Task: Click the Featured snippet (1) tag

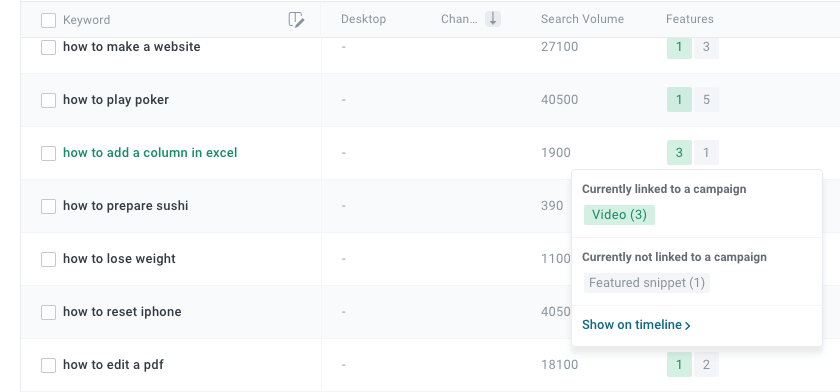Action: [x=647, y=283]
